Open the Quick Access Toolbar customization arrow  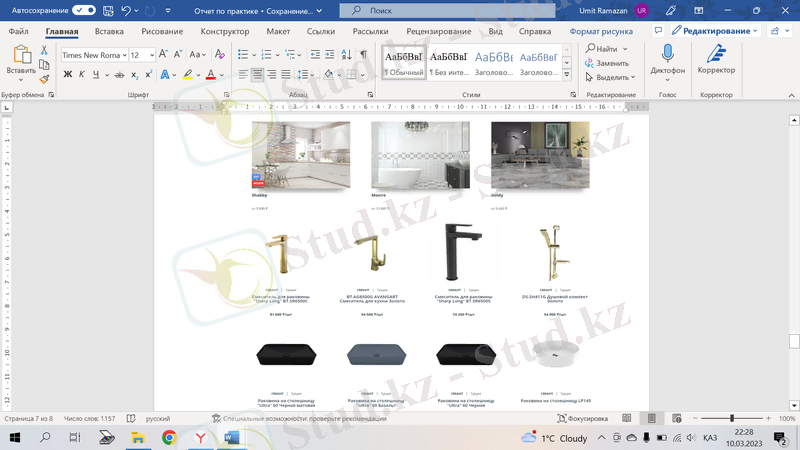[x=168, y=10]
